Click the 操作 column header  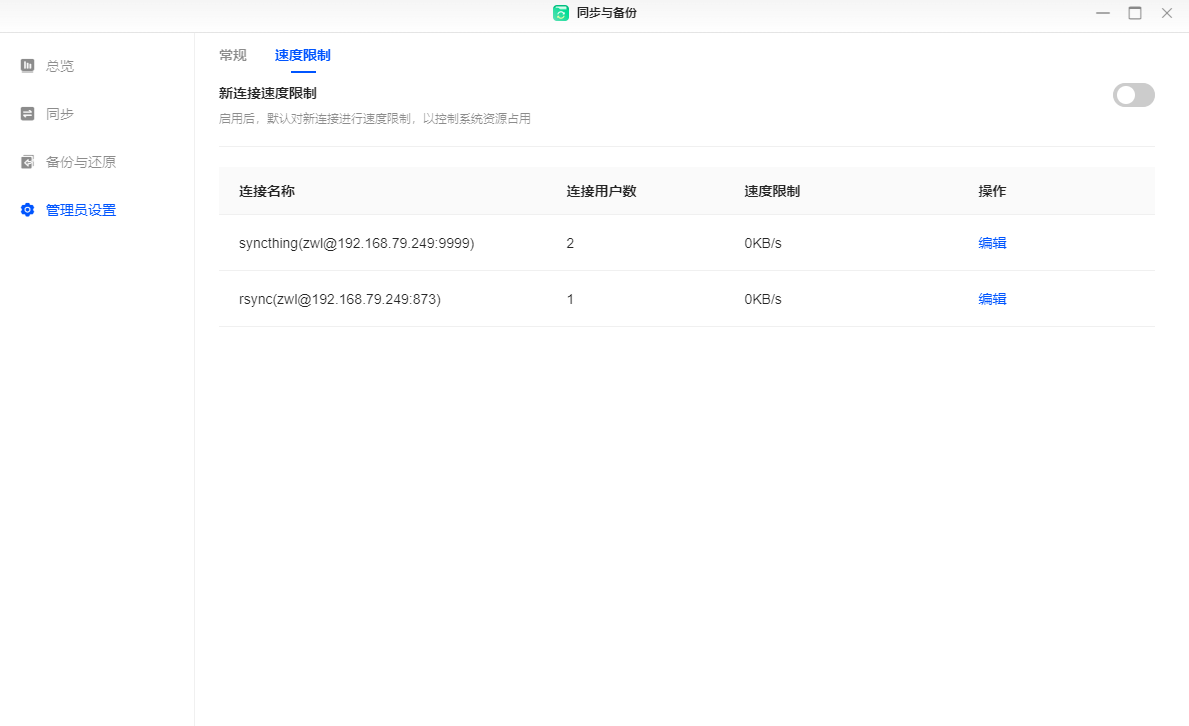pos(992,191)
